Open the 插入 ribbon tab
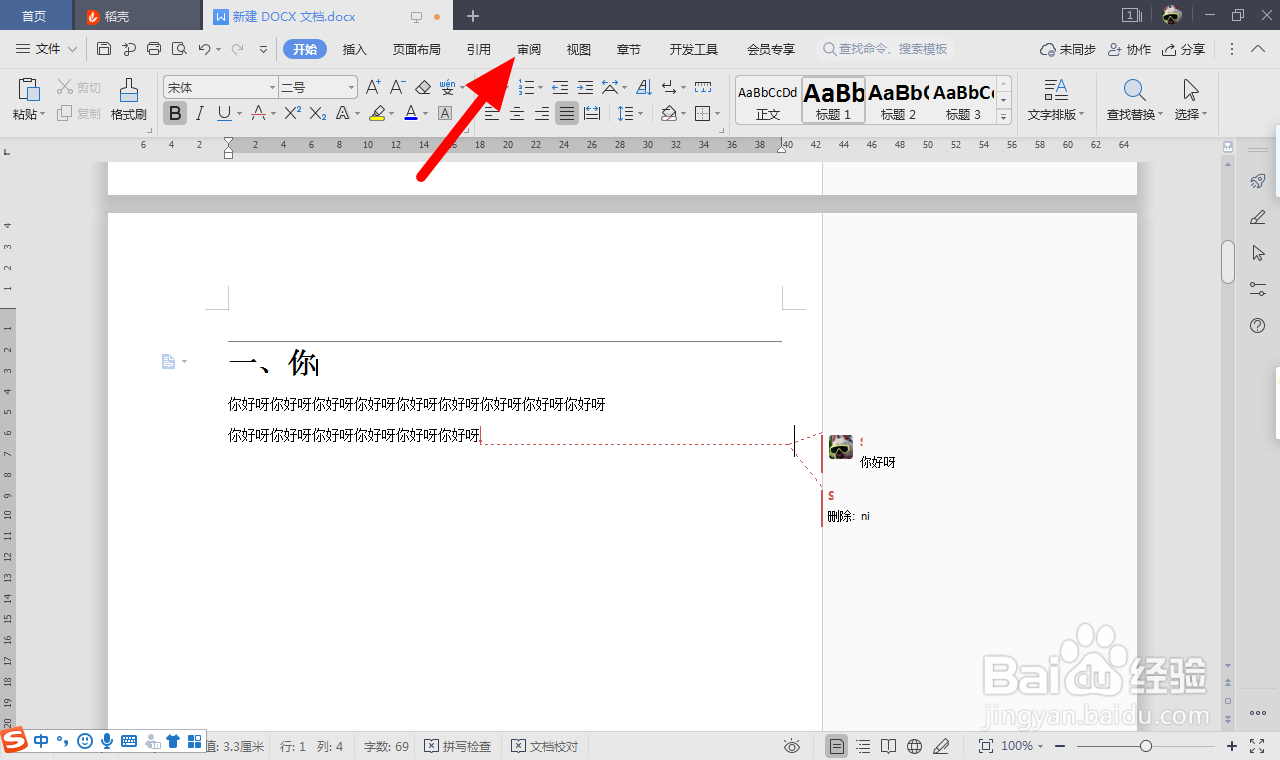Image resolution: width=1280 pixels, height=760 pixels. (355, 49)
